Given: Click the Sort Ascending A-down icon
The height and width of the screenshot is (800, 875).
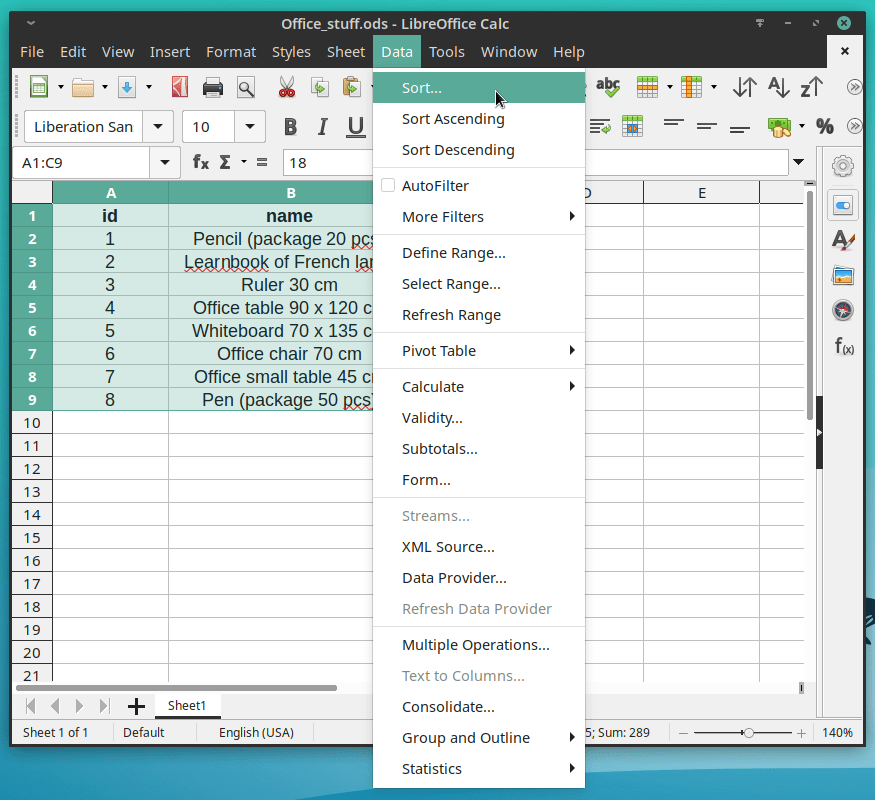Looking at the screenshot, I should [778, 87].
